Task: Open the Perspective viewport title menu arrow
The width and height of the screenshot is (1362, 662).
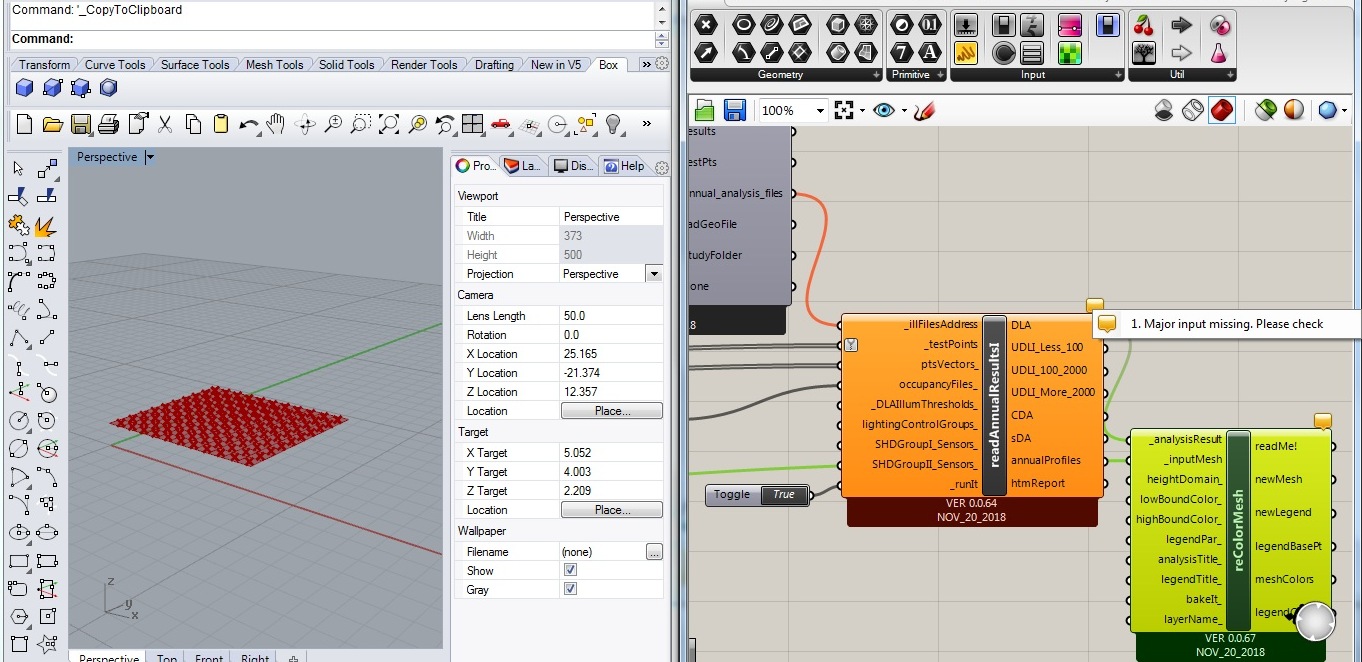Action: point(150,157)
